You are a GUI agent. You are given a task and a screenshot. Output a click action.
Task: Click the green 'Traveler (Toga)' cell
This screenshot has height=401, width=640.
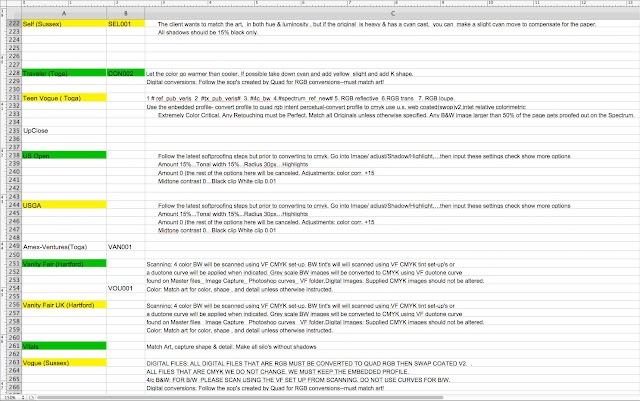(x=64, y=73)
